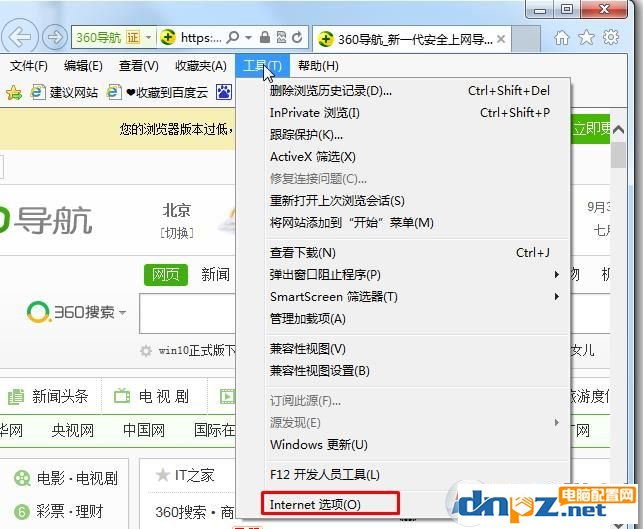The image size is (643, 529).
Task: Close the 360导航 tab with its X
Action: [x=501, y=39]
